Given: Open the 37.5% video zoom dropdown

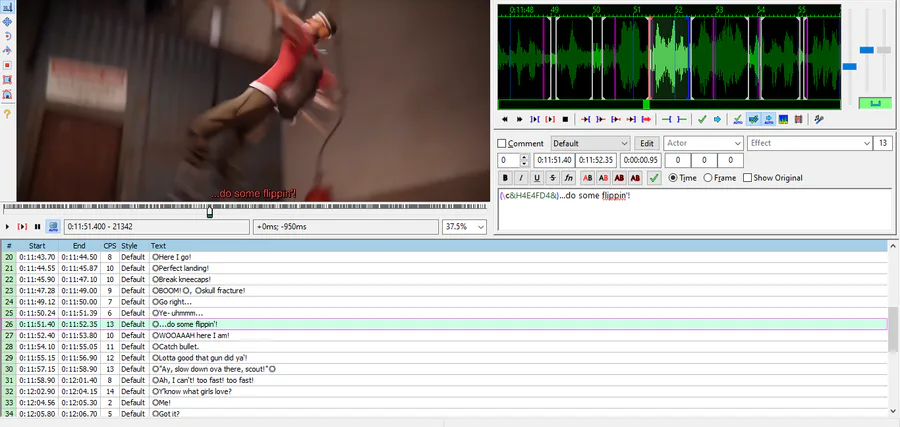Looking at the screenshot, I should 464,227.
